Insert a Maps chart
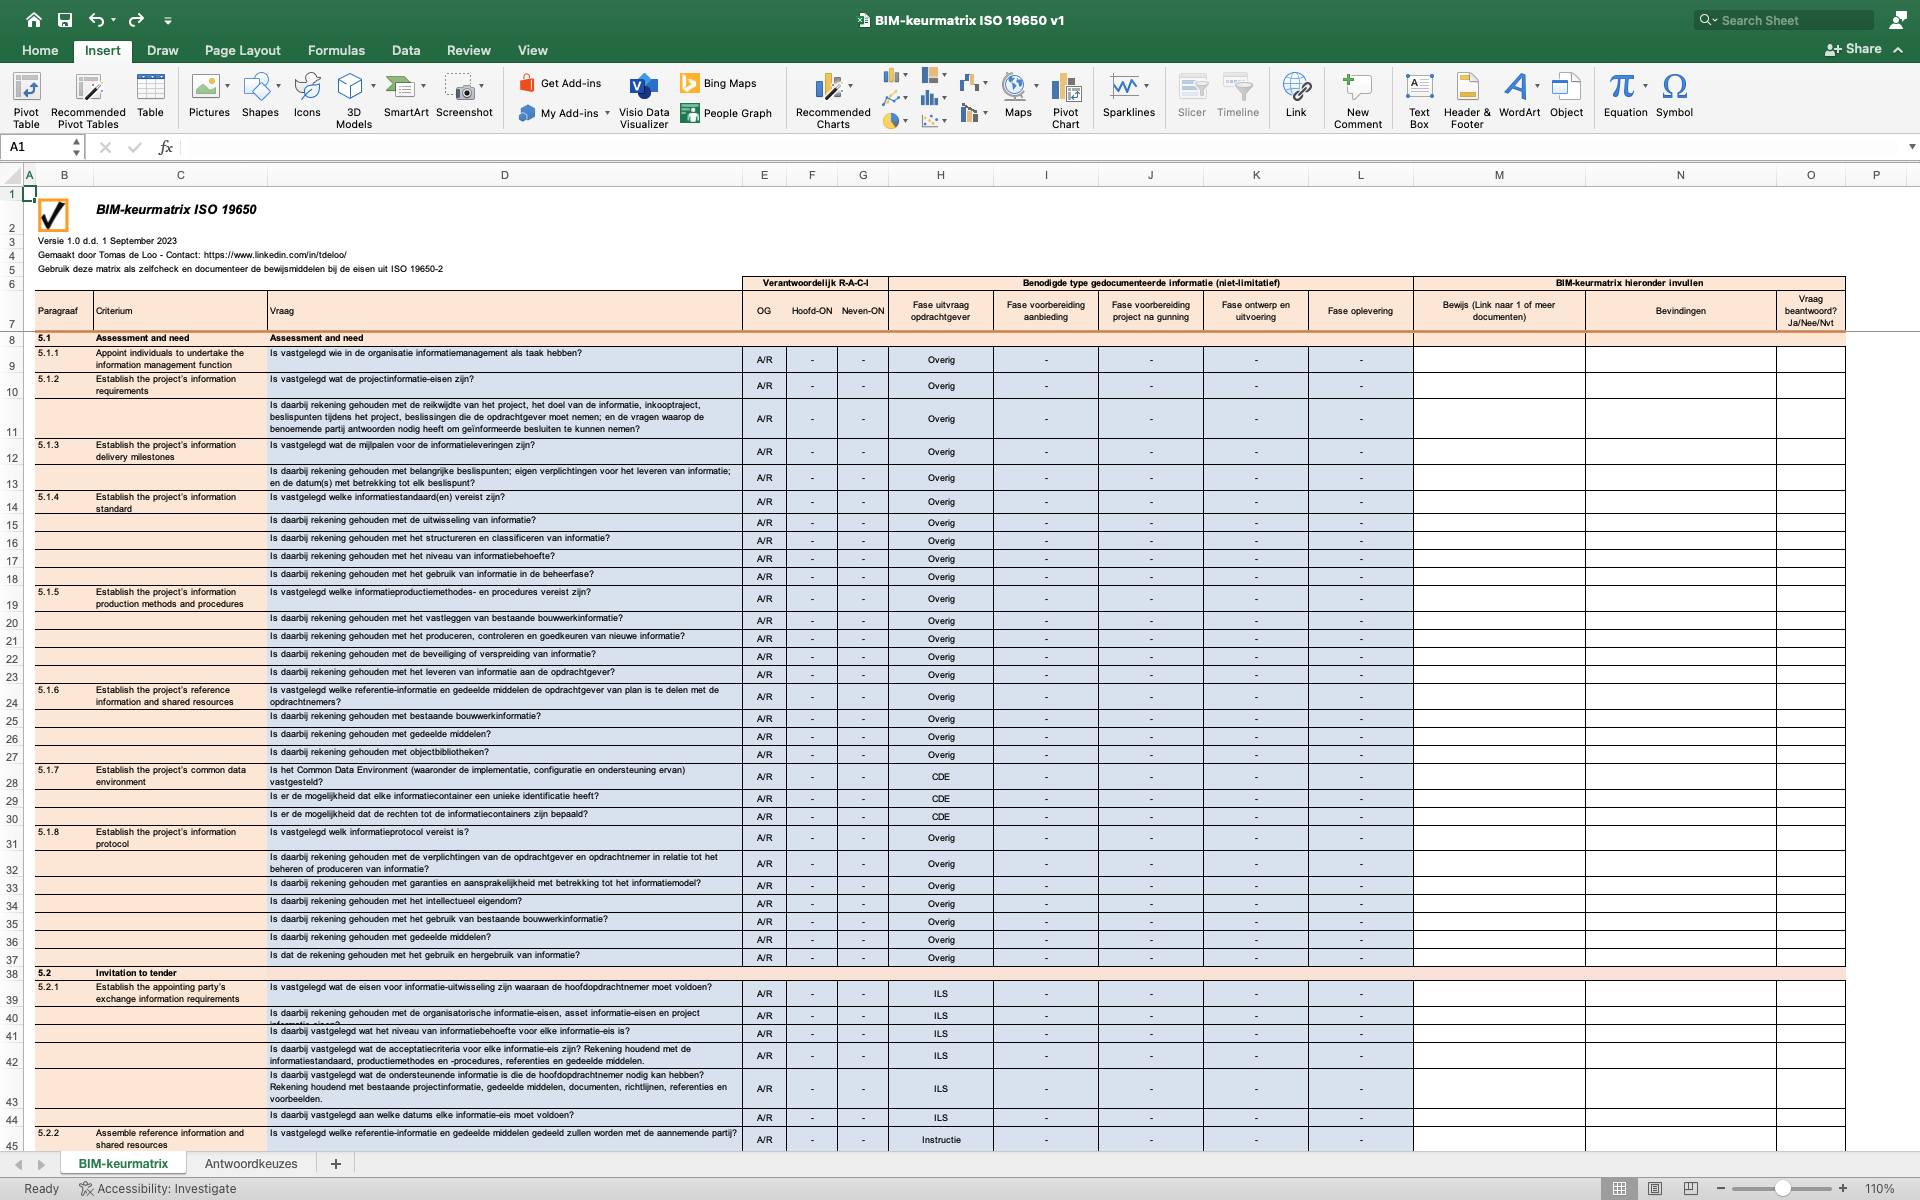 [x=1018, y=95]
